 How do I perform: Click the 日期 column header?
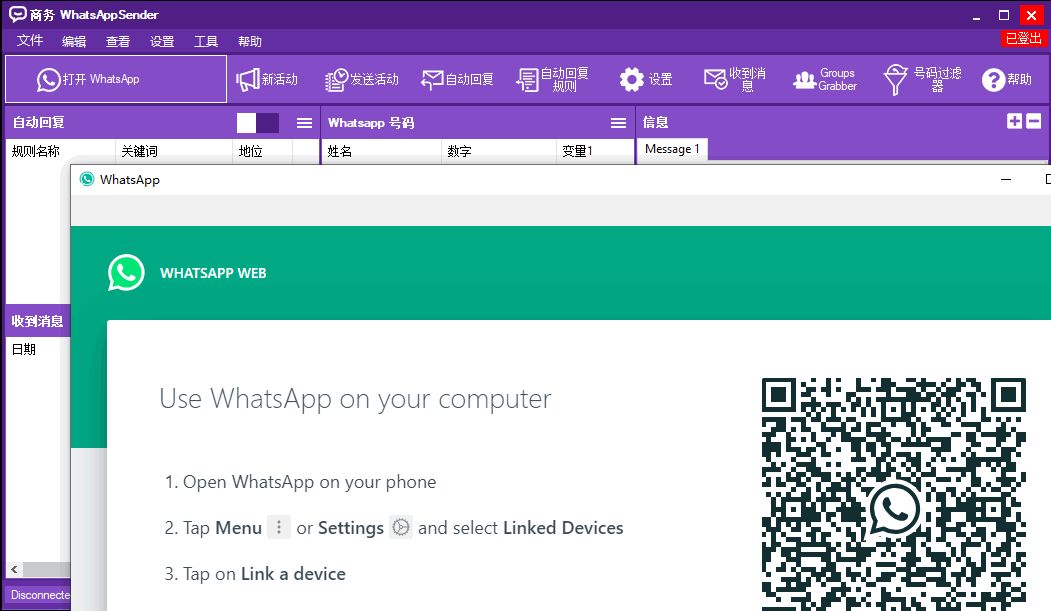coord(24,349)
